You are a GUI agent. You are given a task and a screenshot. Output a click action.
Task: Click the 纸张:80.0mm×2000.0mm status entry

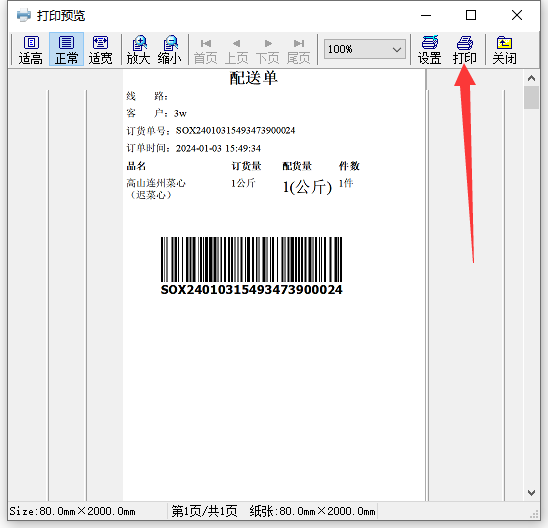coord(312,511)
